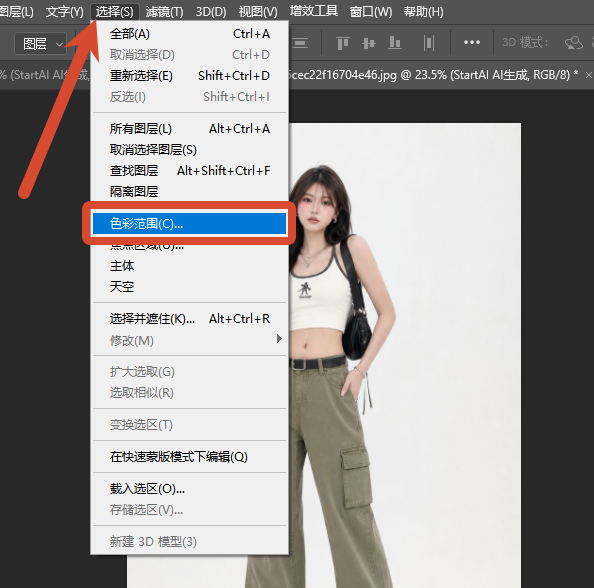Choose 天空 sky selection
Screen dimensions: 594x588
click(x=189, y=286)
